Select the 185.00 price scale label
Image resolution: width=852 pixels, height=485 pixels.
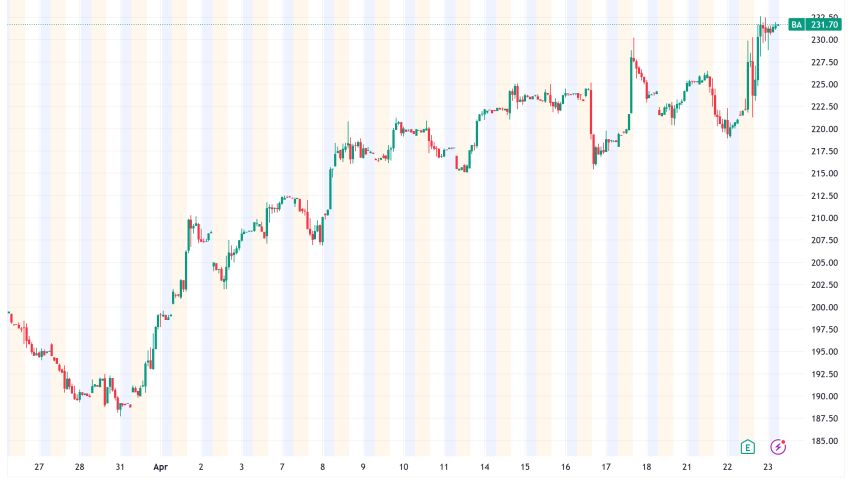coord(825,441)
